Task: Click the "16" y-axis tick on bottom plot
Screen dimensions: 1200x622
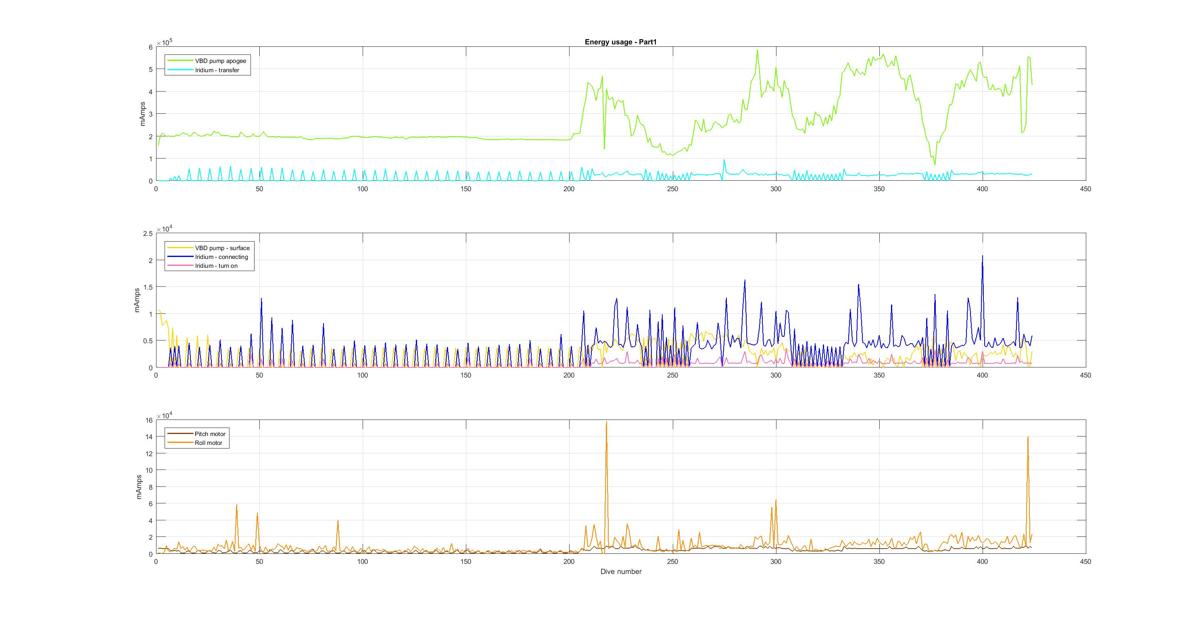Action: (x=149, y=420)
